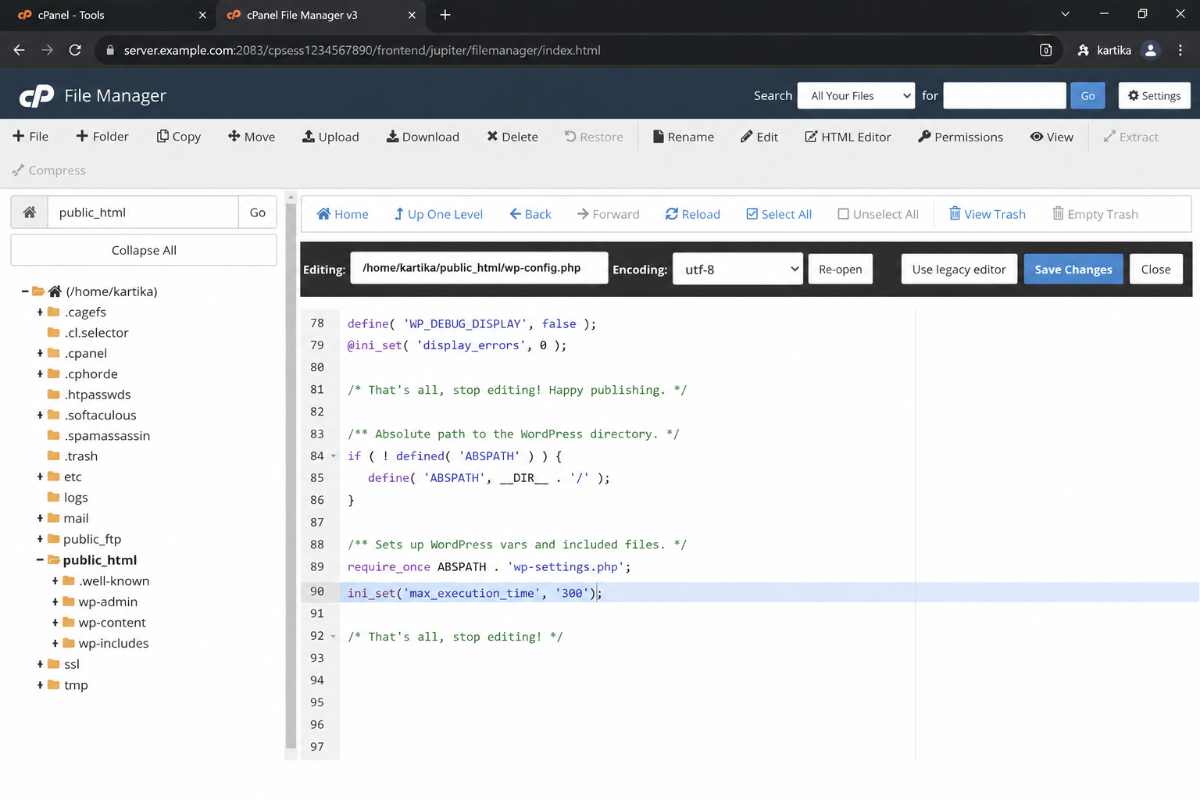Image resolution: width=1200 pixels, height=800 pixels.
Task: Click Save Changes
Action: point(1073,269)
